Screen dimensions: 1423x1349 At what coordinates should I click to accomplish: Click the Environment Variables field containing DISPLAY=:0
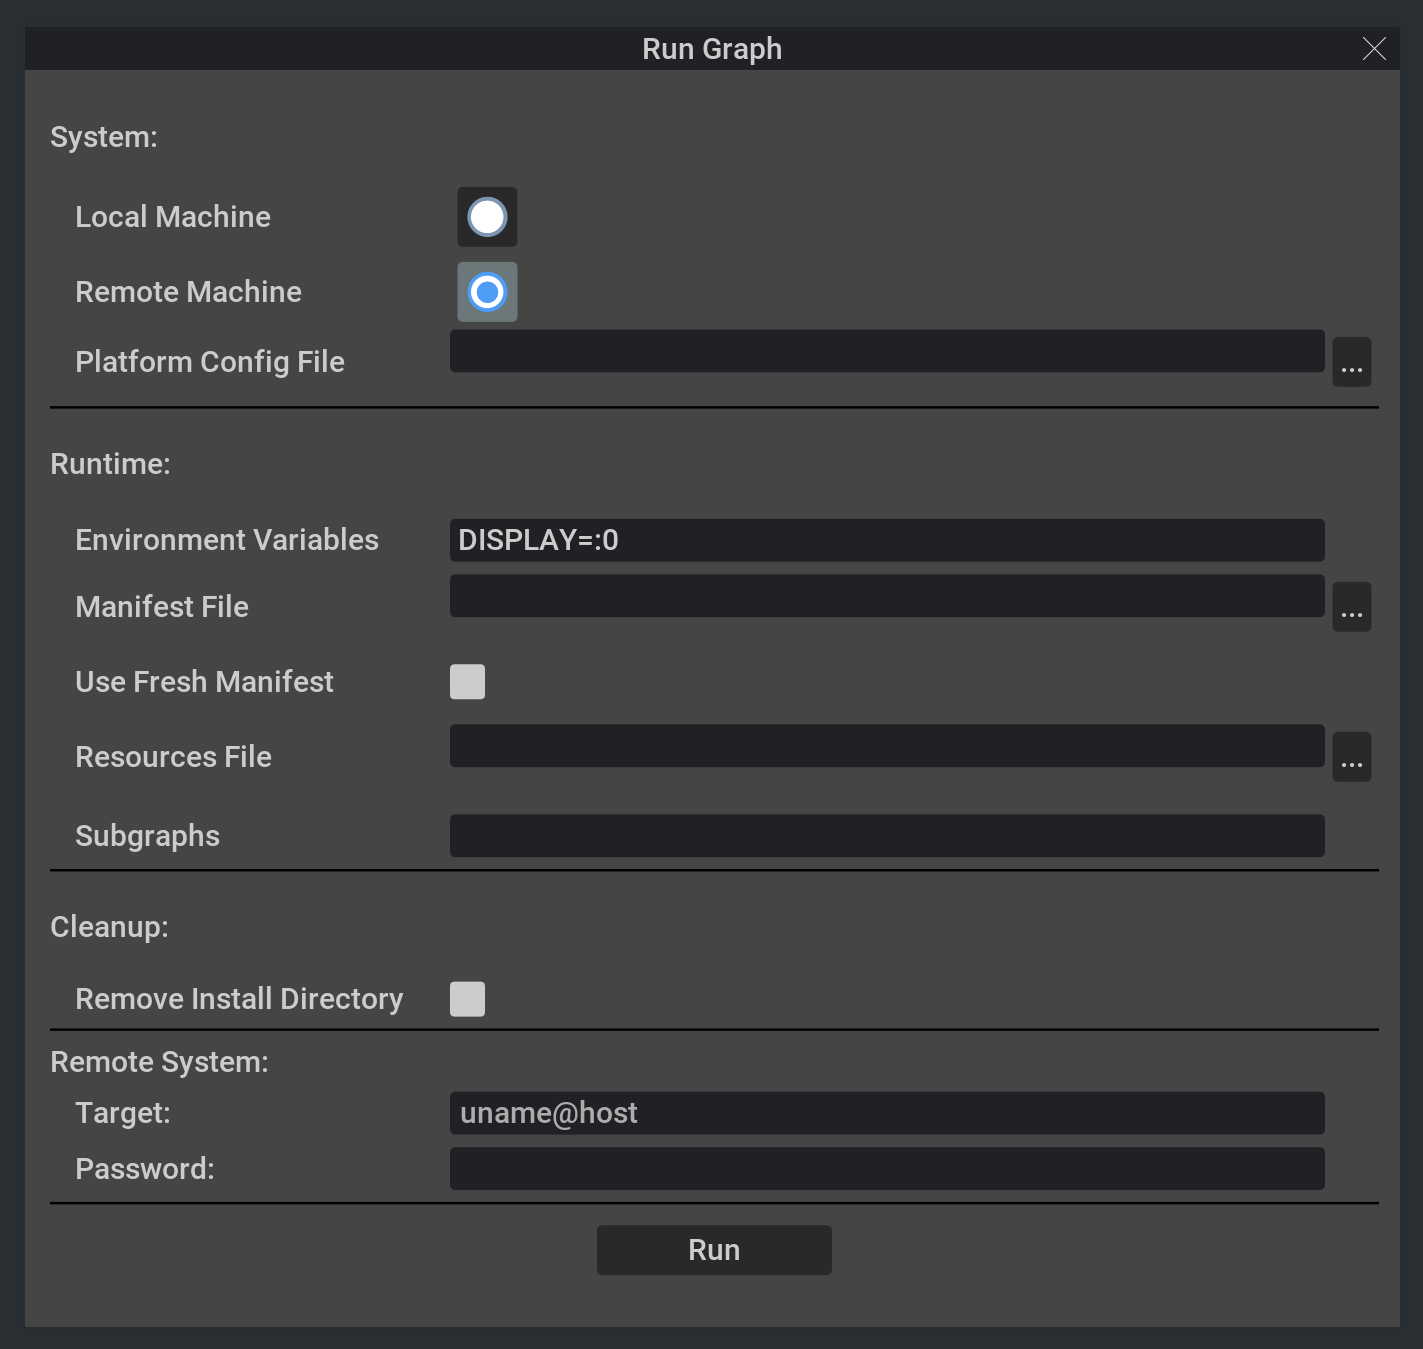[886, 540]
